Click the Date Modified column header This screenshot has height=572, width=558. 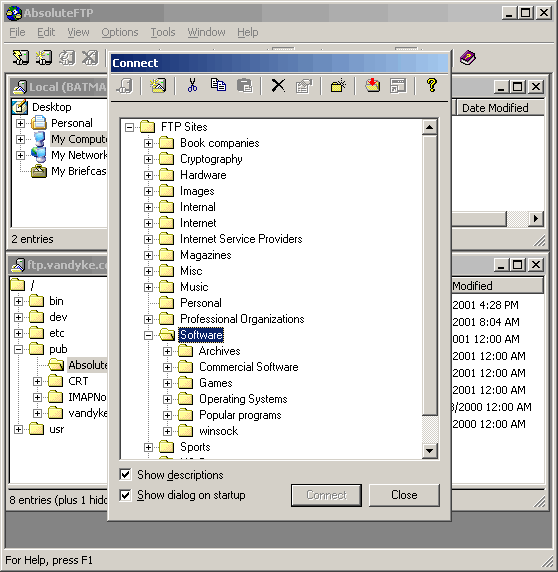(x=500, y=108)
